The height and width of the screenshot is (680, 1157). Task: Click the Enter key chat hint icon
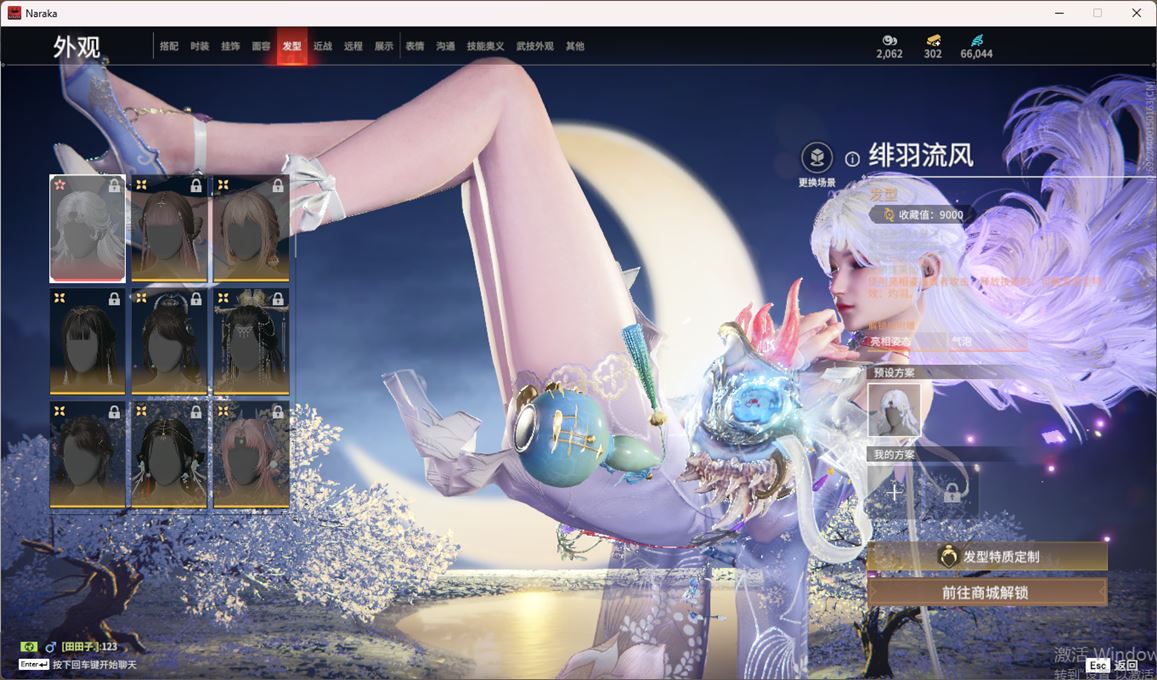click(x=34, y=665)
